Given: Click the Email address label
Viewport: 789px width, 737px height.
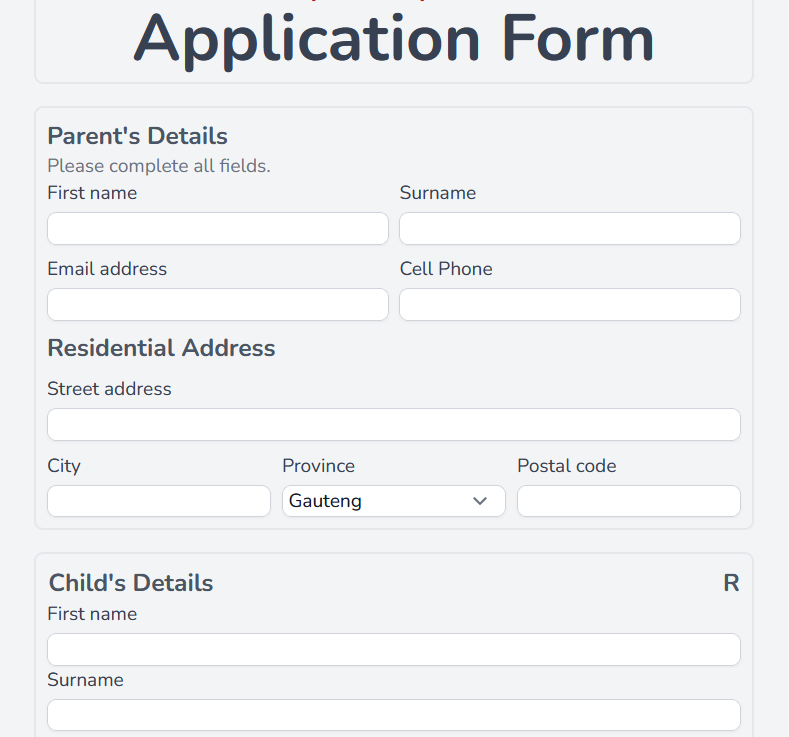Looking at the screenshot, I should (x=107, y=269).
